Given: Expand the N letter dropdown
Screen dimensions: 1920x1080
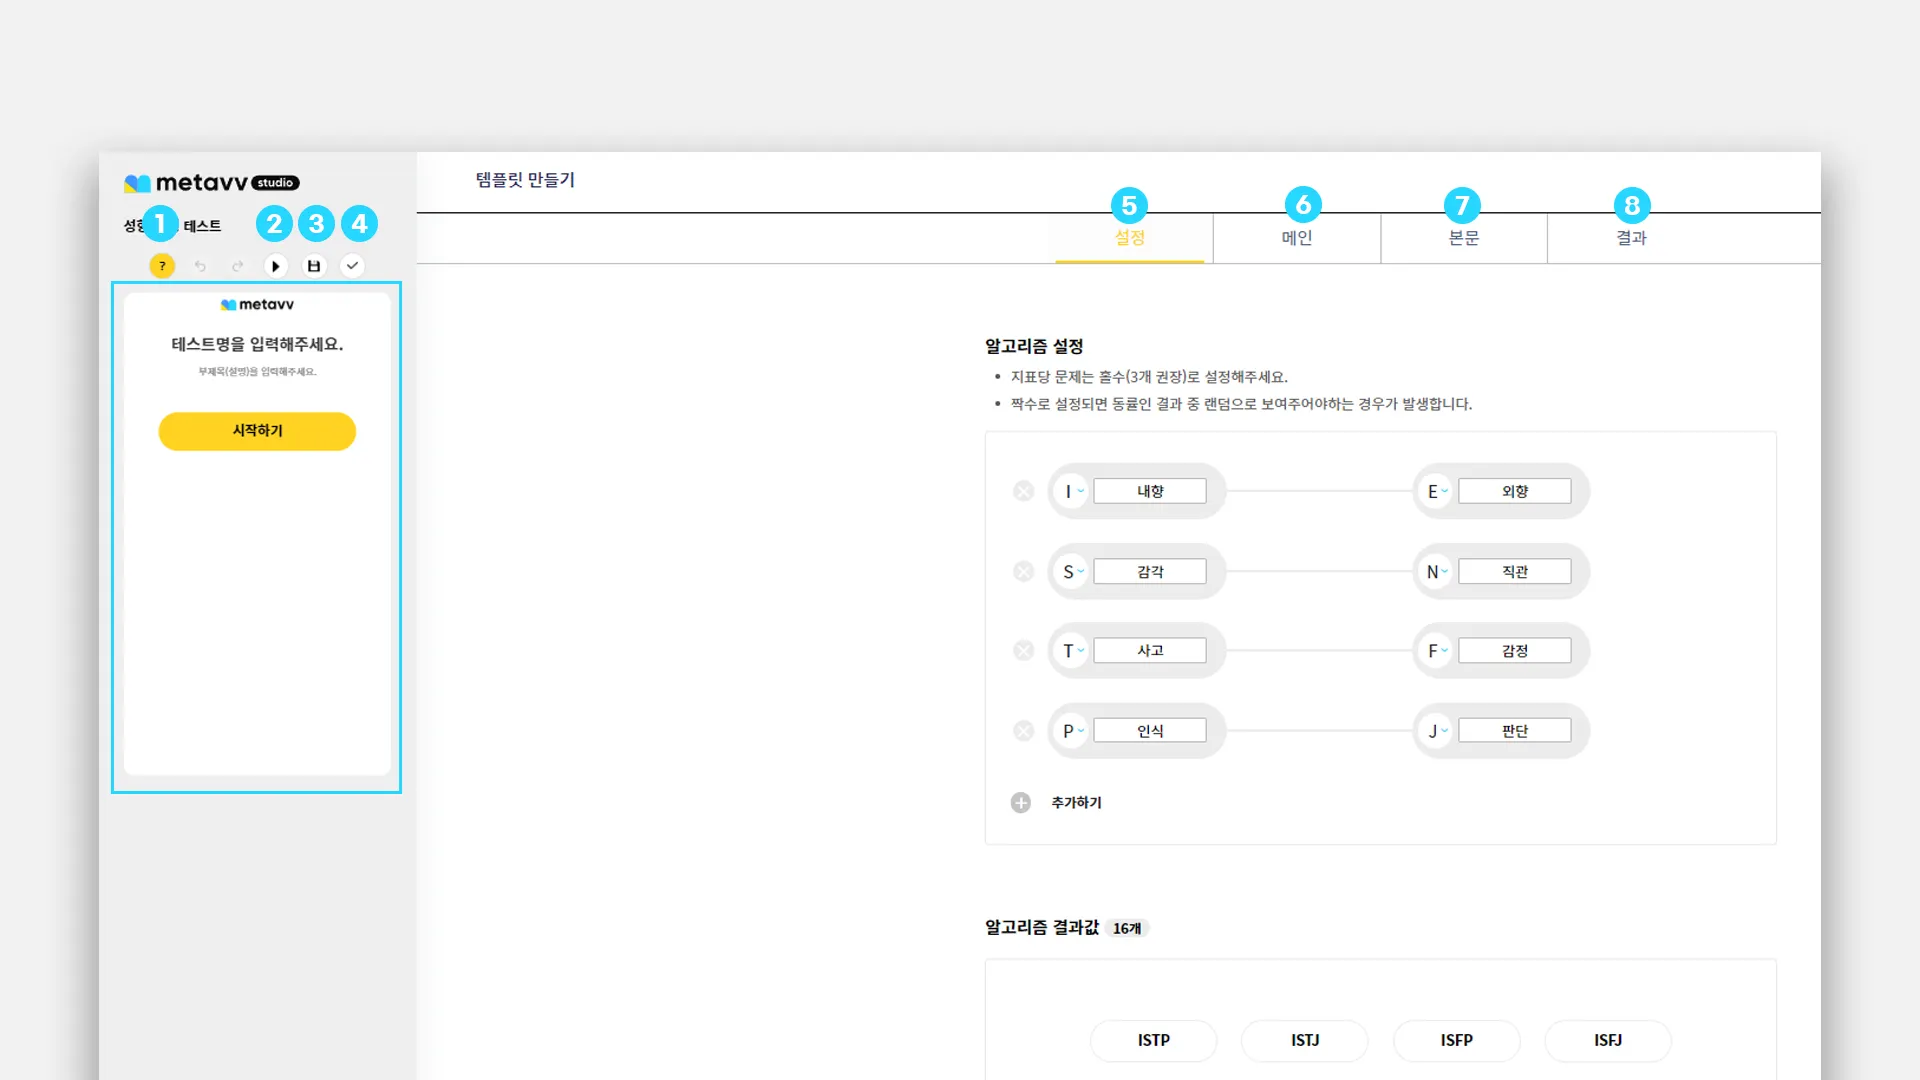Looking at the screenshot, I should [1437, 572].
